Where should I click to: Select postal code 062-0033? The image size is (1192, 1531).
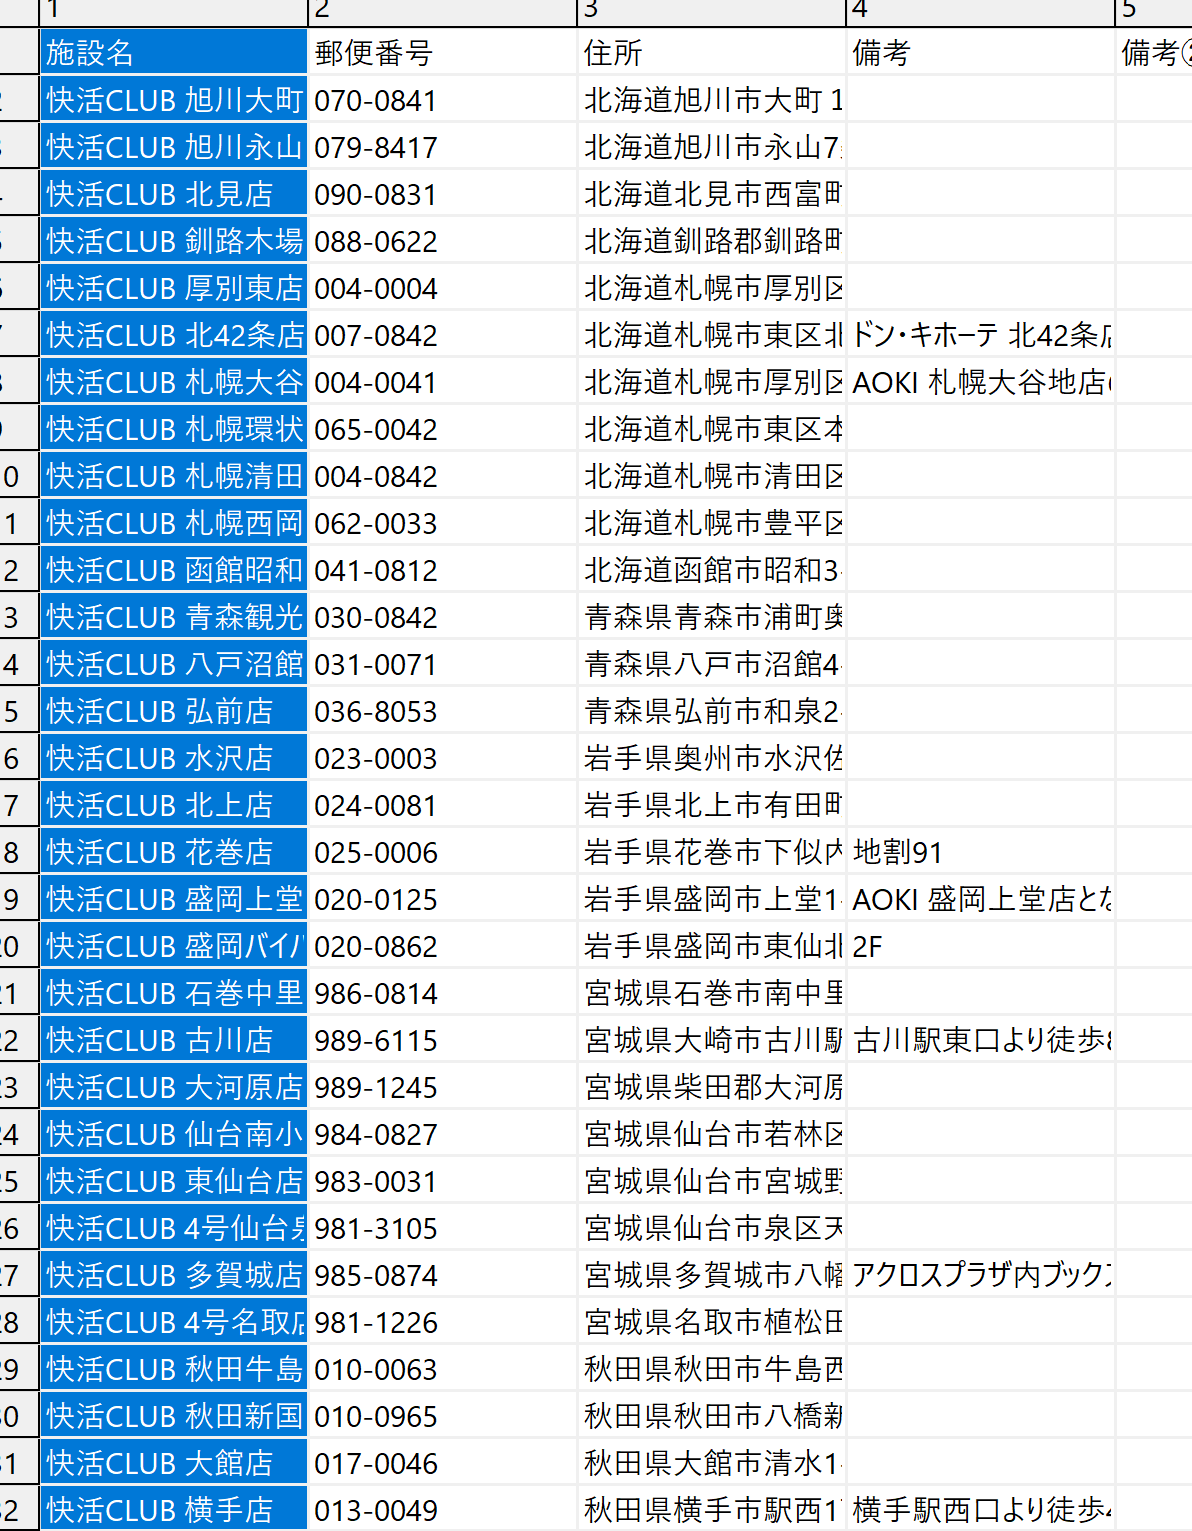tap(442, 522)
